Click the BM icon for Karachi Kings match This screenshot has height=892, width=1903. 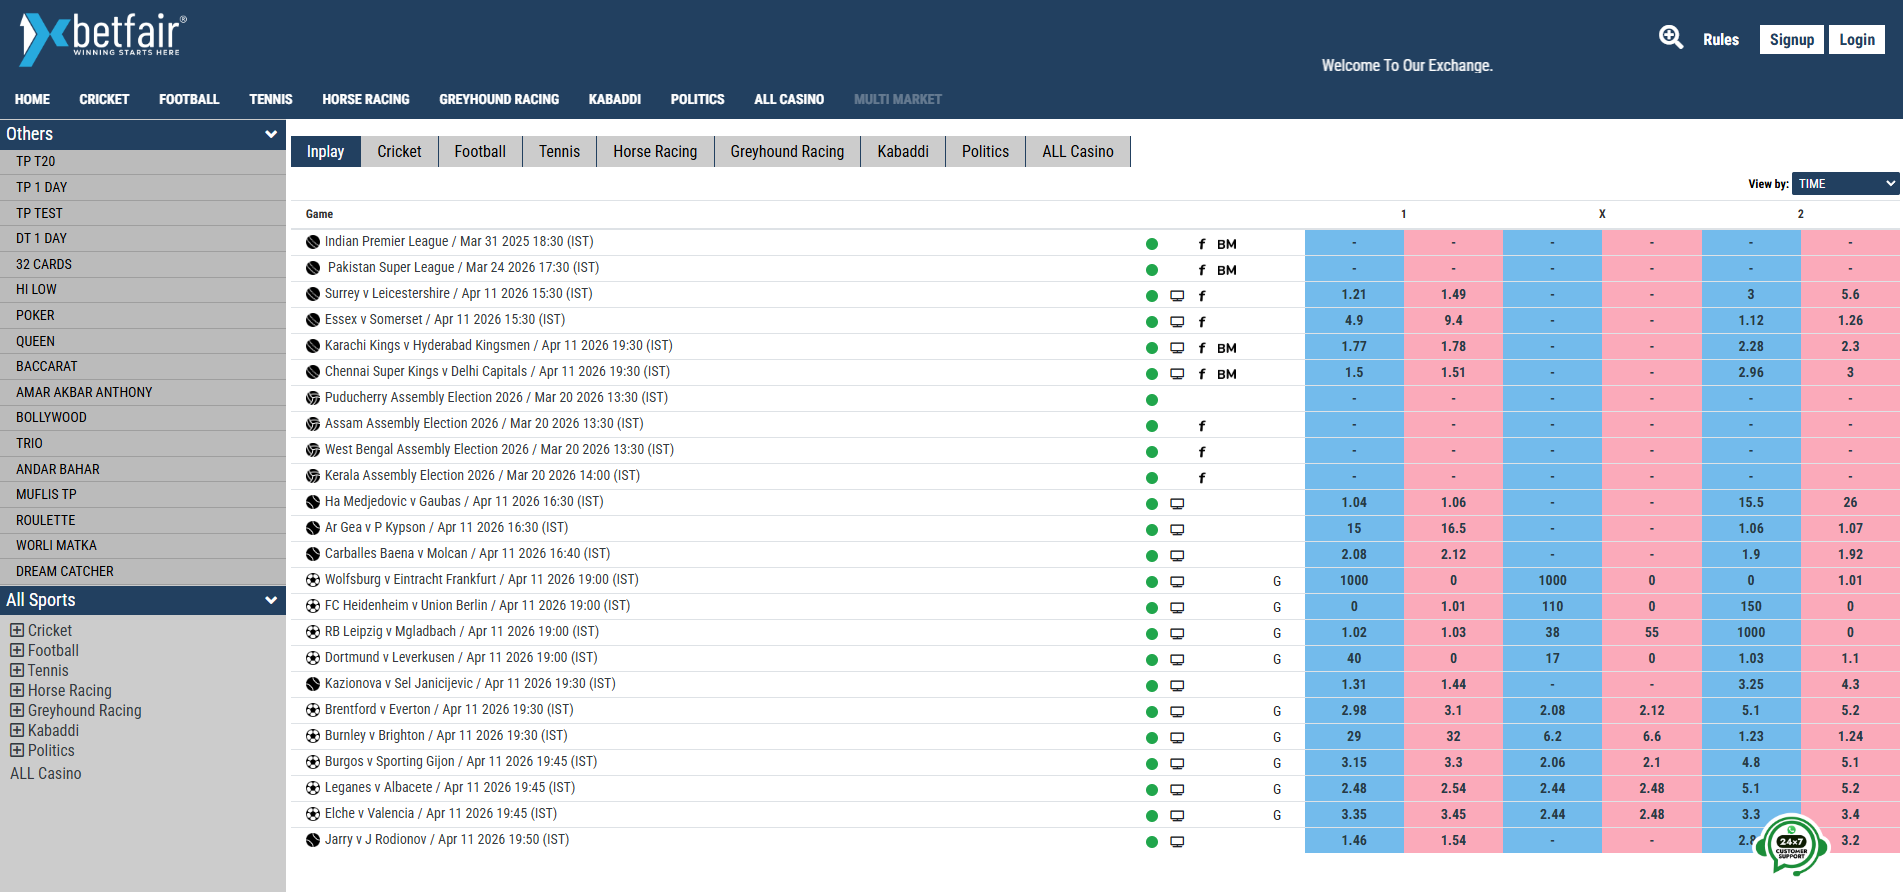[x=1227, y=348]
